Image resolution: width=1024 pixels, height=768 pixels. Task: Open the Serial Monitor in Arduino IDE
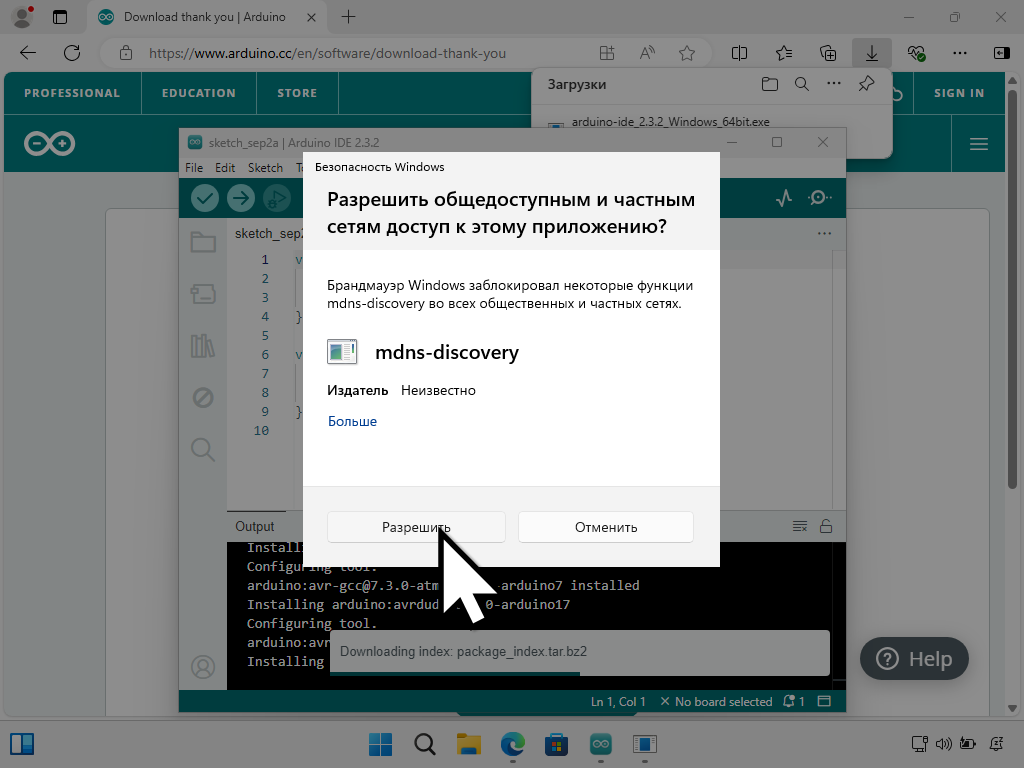click(820, 197)
